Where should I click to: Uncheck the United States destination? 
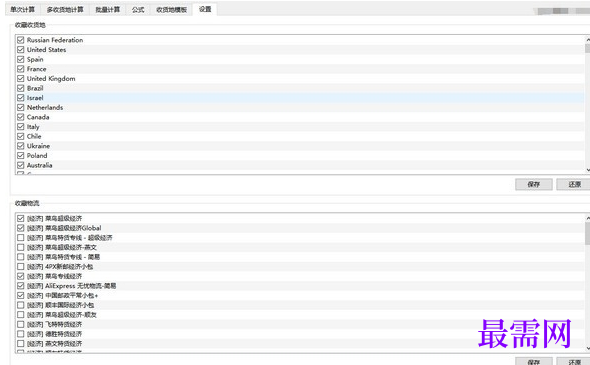tap(21, 50)
